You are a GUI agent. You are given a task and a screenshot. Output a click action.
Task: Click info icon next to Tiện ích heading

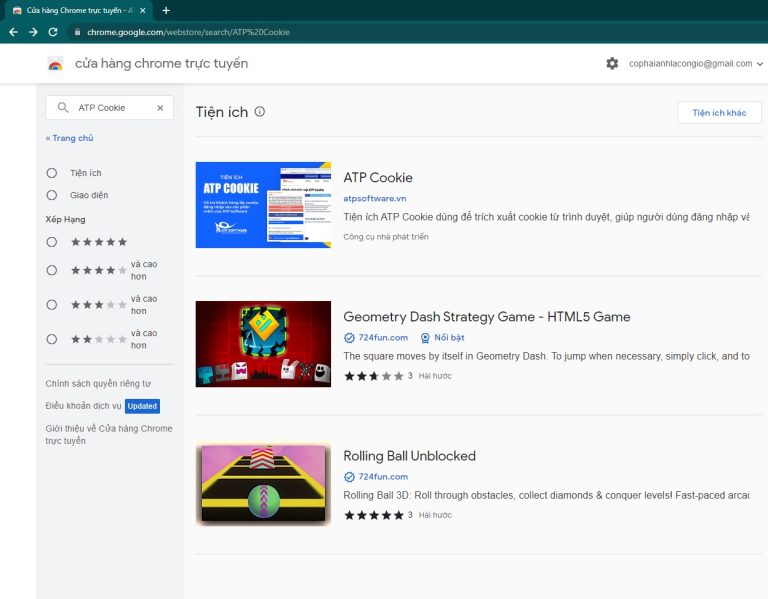click(260, 112)
